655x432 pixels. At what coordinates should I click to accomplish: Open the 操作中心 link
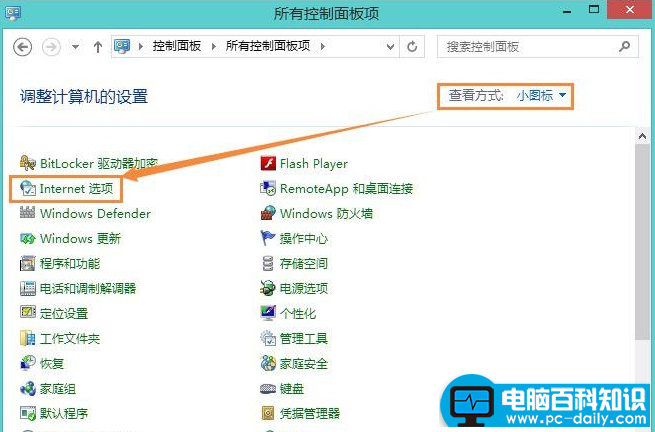point(304,239)
